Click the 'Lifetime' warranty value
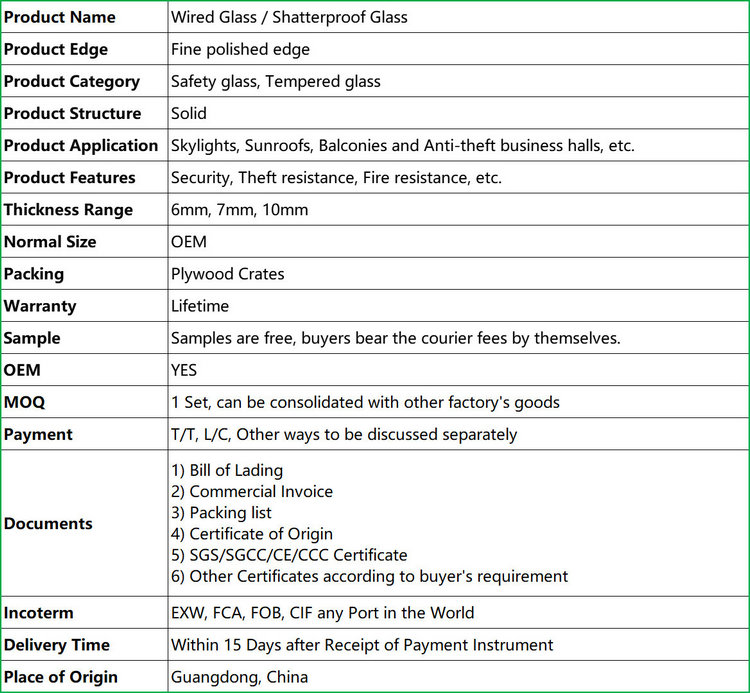The width and height of the screenshot is (750, 693). (x=200, y=306)
